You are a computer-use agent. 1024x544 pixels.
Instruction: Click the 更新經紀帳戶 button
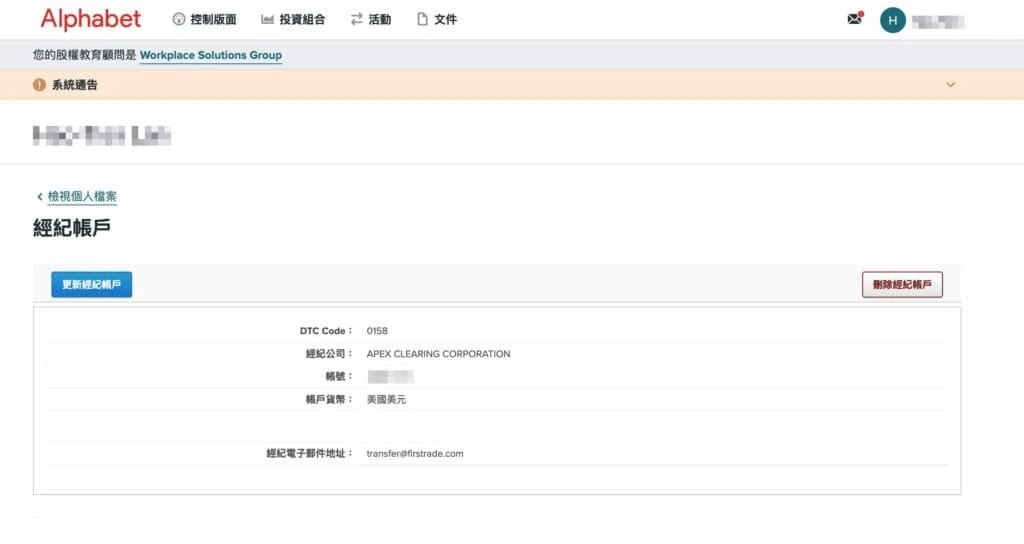pos(91,285)
